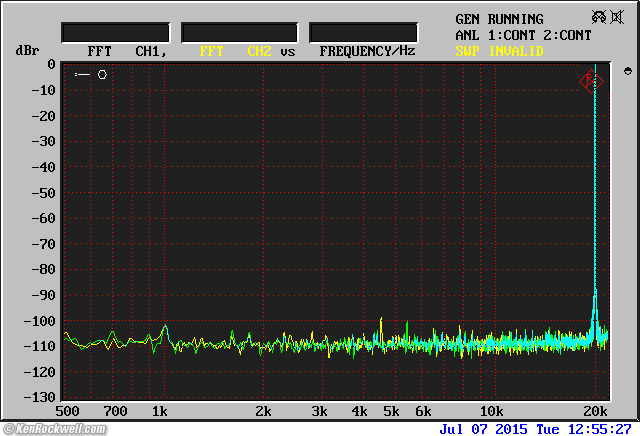This screenshot has width=640, height=436.
Task: Click the '-40' y-axis label
Action: point(43,167)
